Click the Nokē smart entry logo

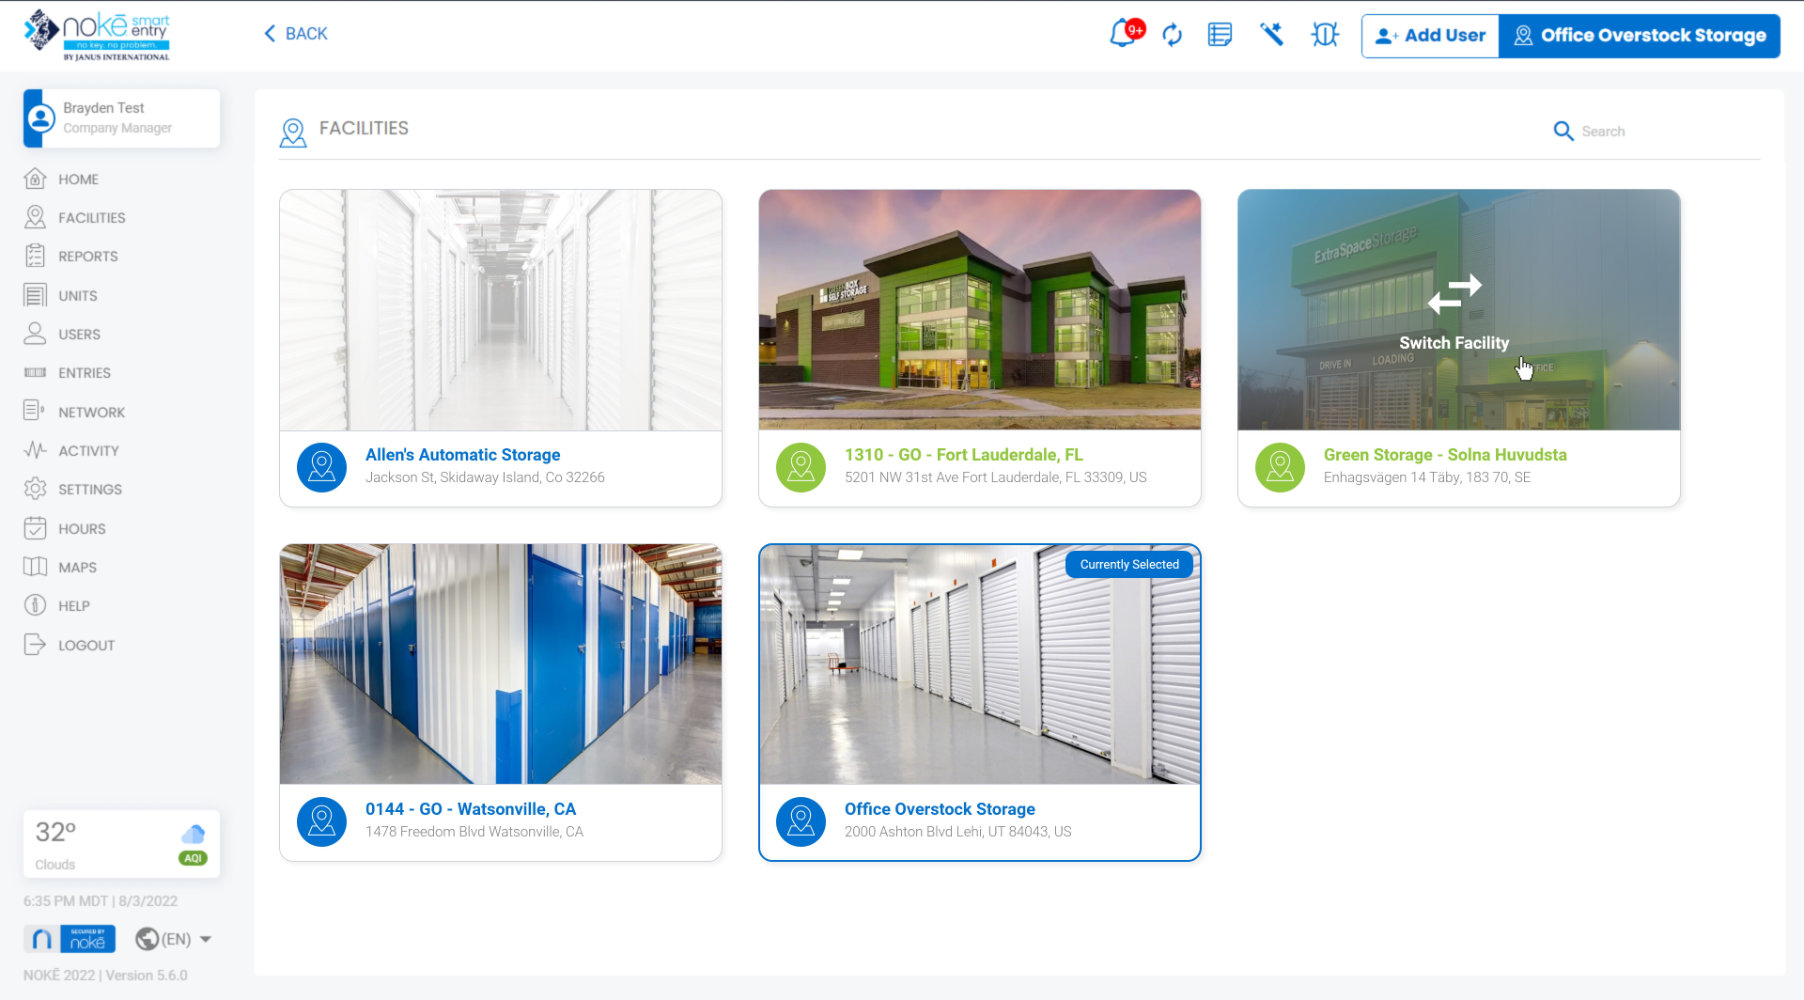97,35
